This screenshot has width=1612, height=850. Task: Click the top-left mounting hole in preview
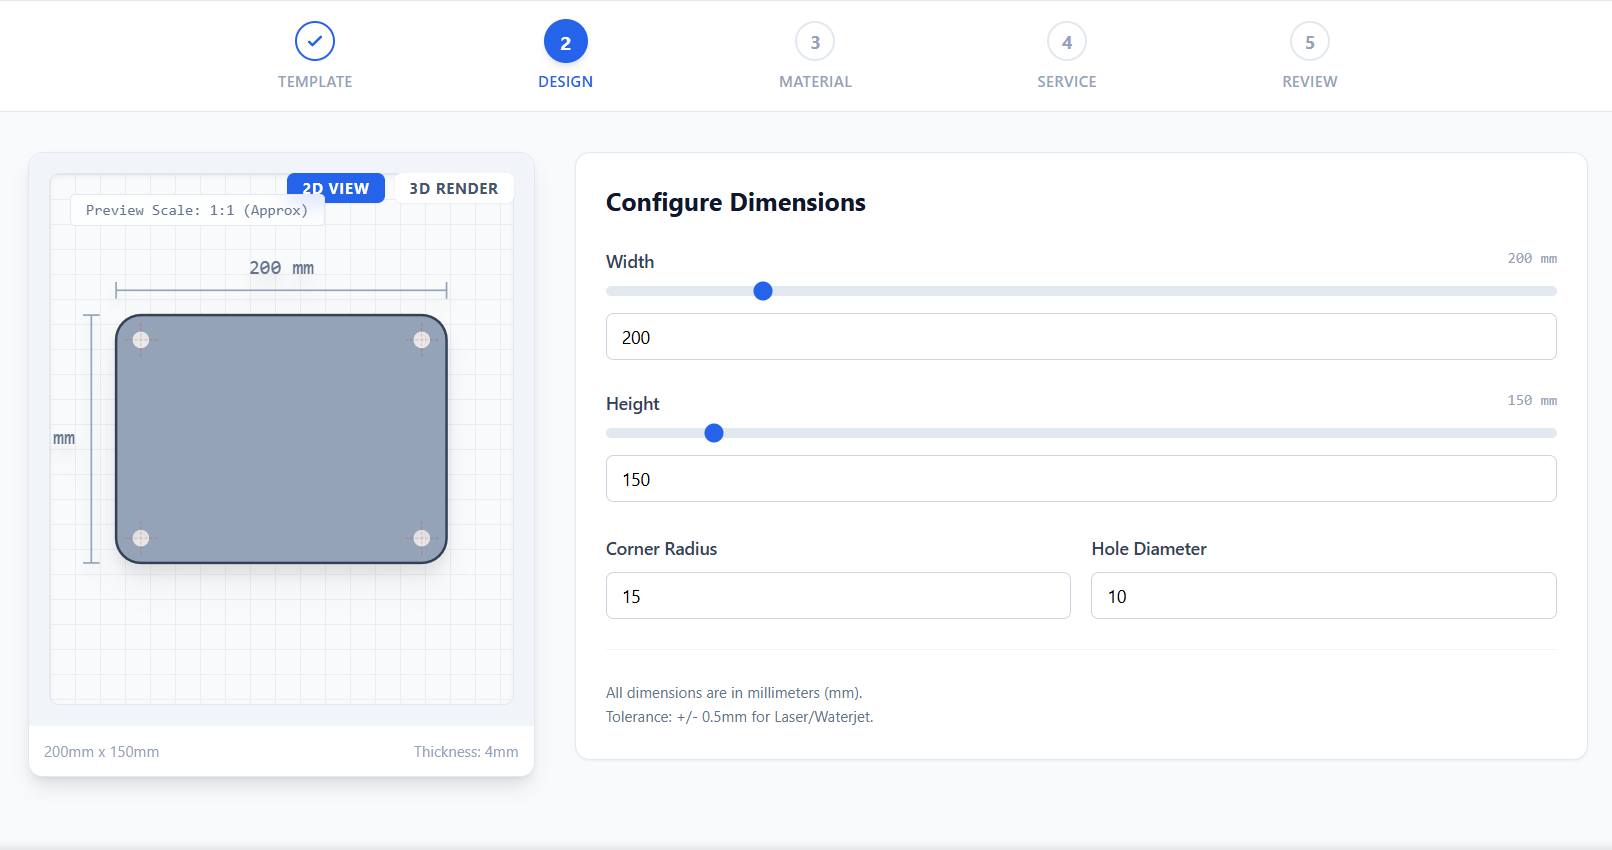click(x=141, y=340)
